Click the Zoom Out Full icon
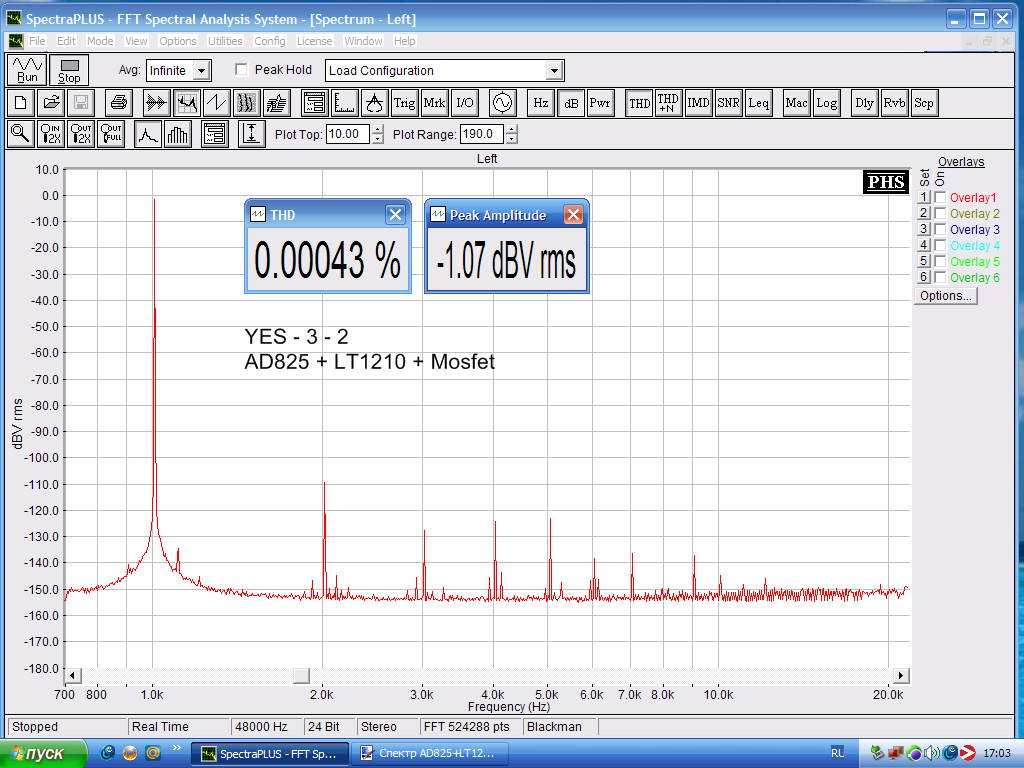This screenshot has width=1024, height=768. point(111,134)
